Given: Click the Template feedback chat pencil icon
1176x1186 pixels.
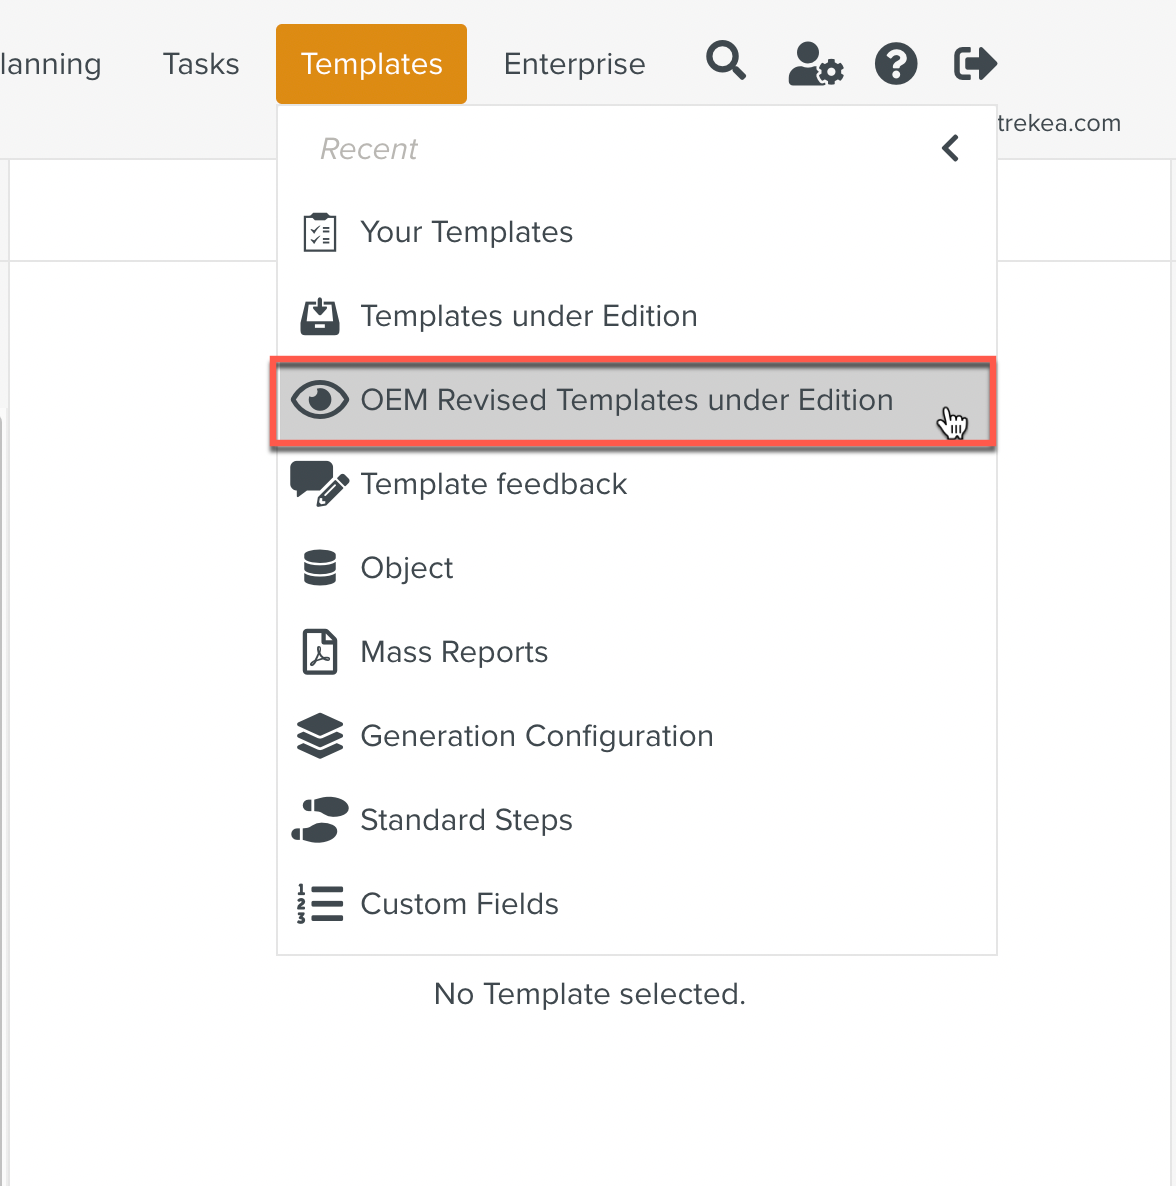Looking at the screenshot, I should [319, 484].
